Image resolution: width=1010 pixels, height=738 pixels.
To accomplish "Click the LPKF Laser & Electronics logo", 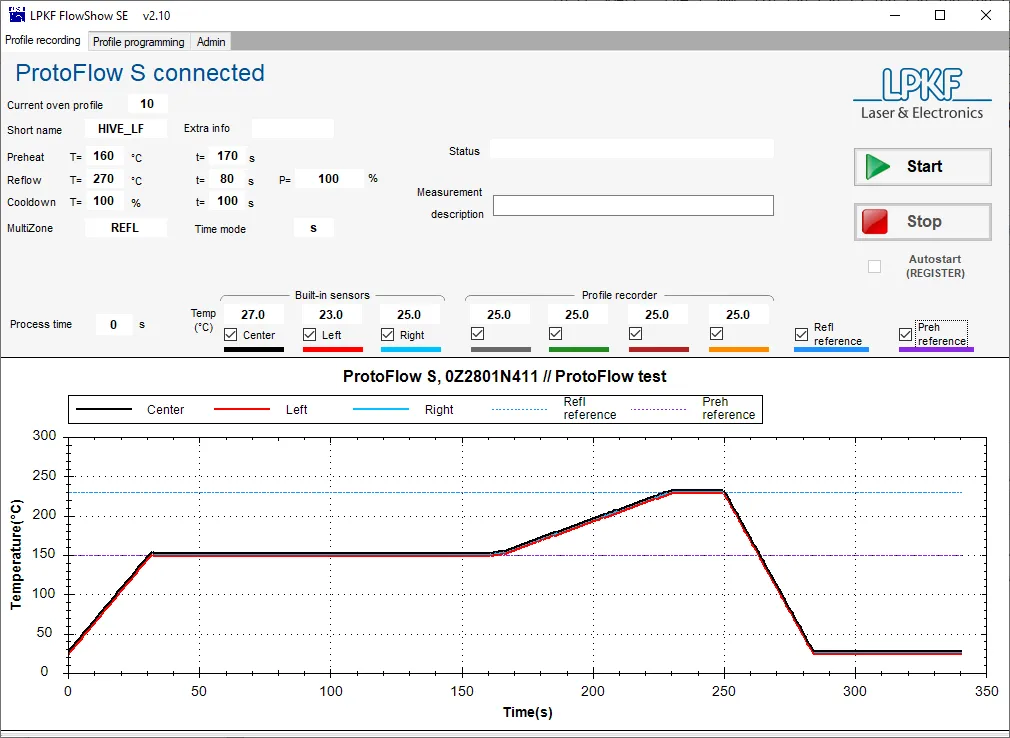I will point(922,93).
